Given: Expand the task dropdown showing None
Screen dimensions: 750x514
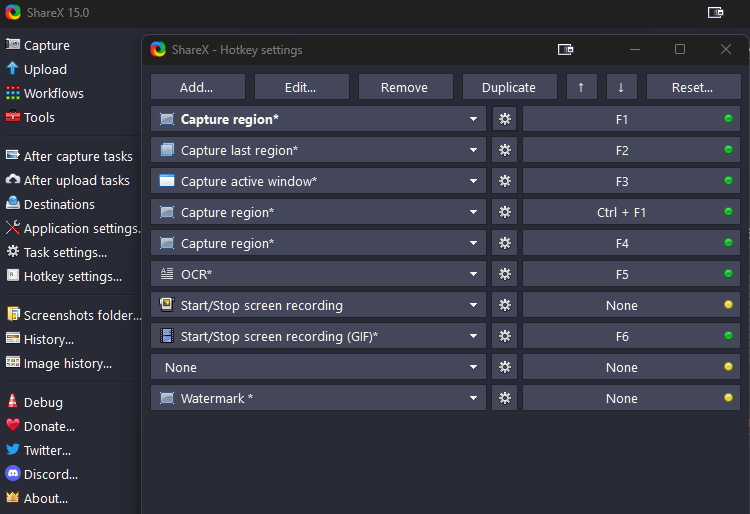Looking at the screenshot, I should (x=474, y=367).
